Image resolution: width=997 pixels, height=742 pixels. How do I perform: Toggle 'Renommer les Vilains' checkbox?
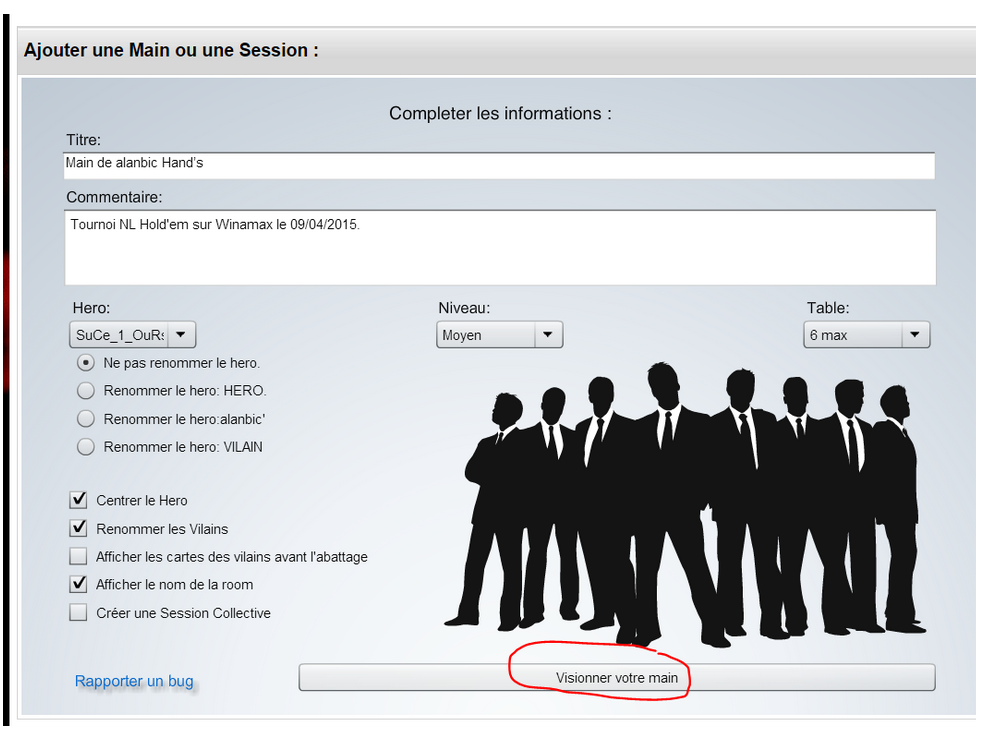pos(78,528)
